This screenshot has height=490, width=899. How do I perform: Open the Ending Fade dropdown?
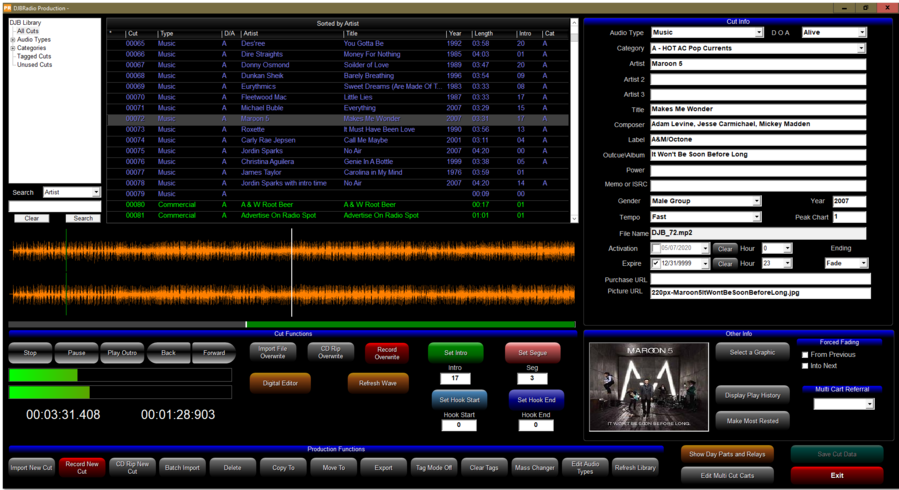click(x=863, y=264)
